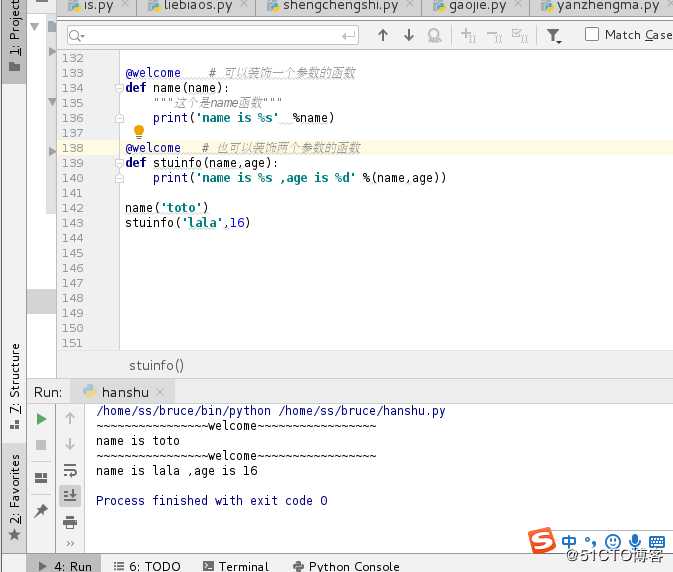The height and width of the screenshot is (572, 673).
Task: Open the Favorites tool window
Action: coord(15,498)
